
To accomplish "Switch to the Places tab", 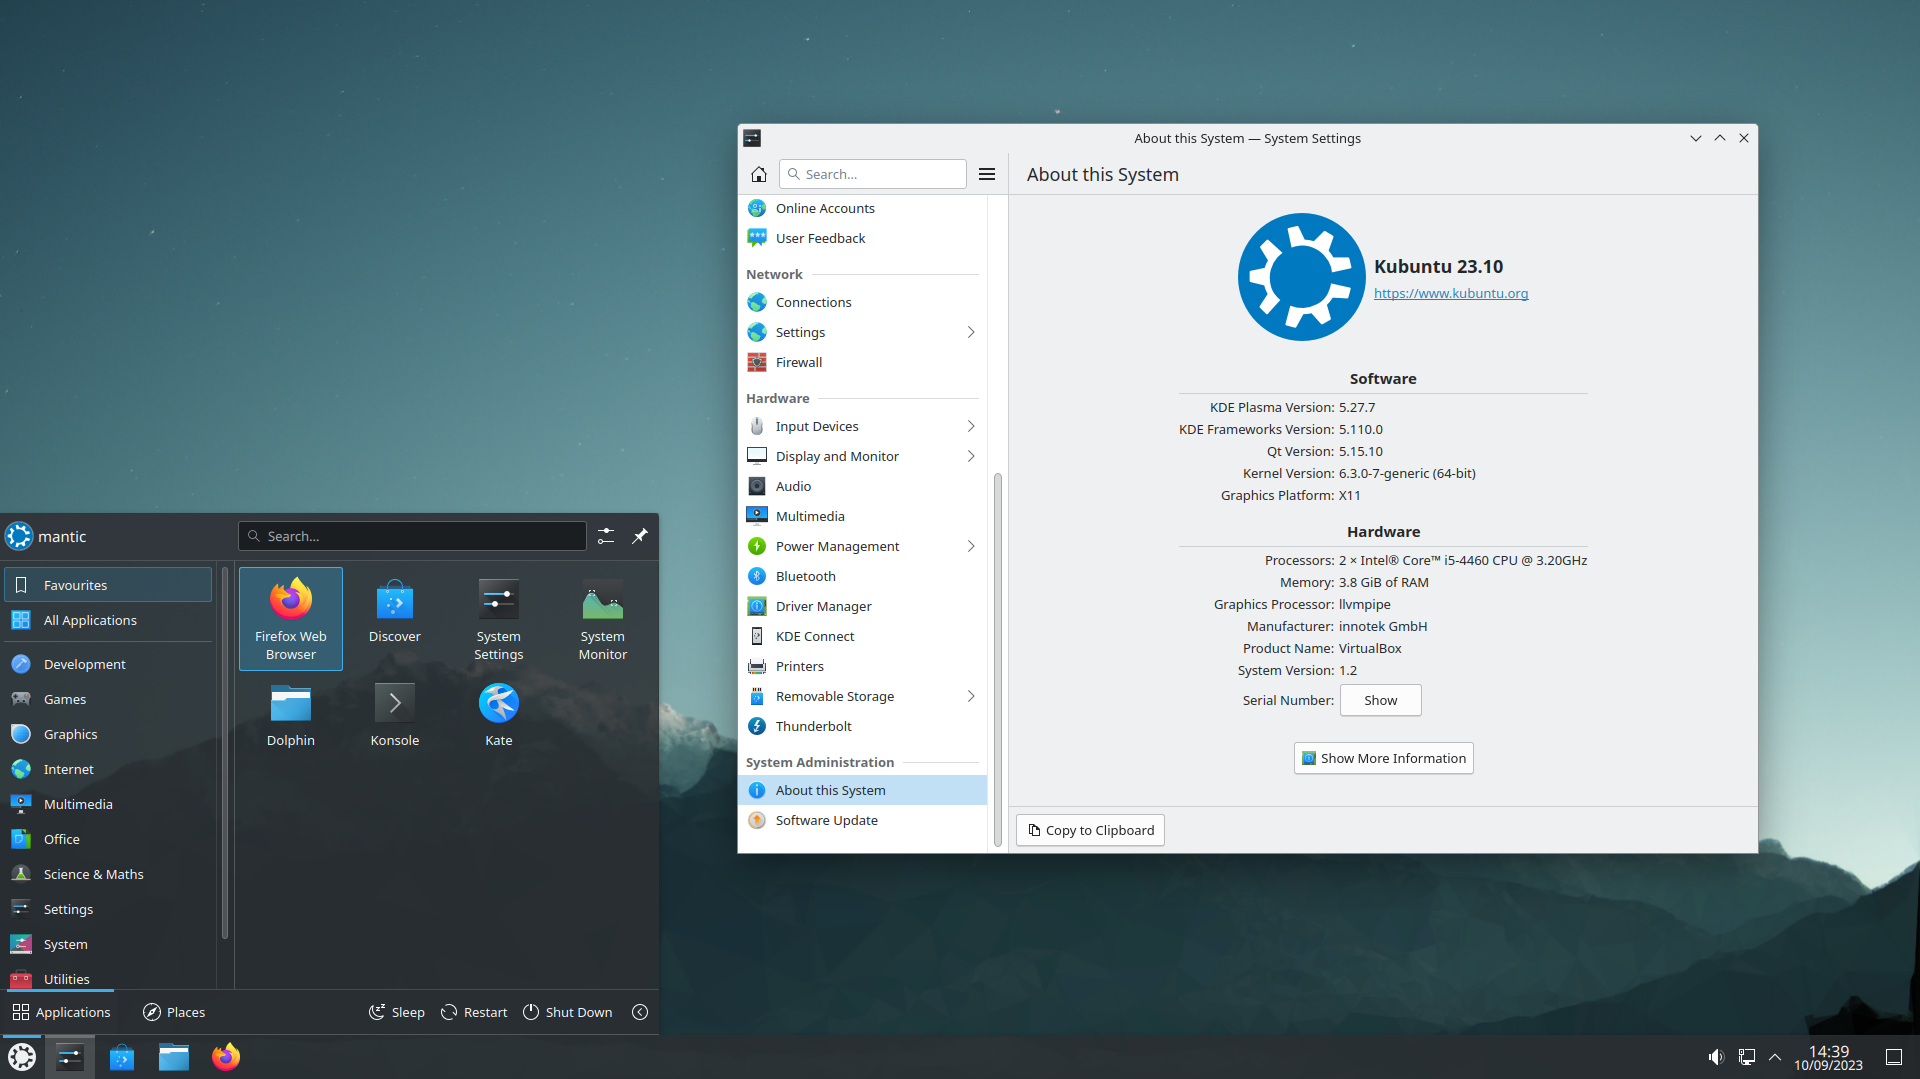I will [x=174, y=1012].
